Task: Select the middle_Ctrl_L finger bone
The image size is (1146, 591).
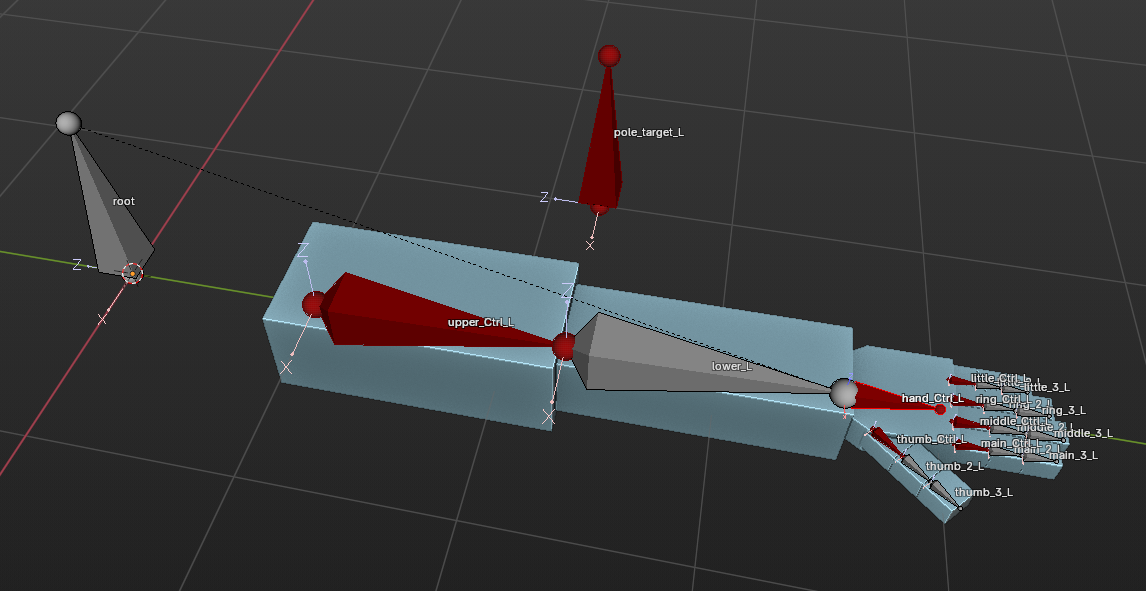Action: [966, 423]
